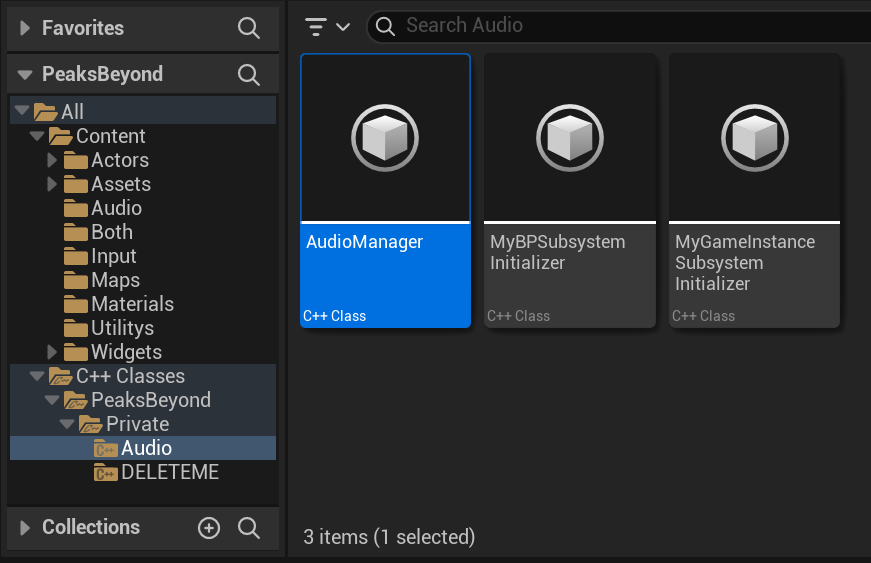Select the Maps folder in tree
This screenshot has height=563, width=871.
click(115, 280)
